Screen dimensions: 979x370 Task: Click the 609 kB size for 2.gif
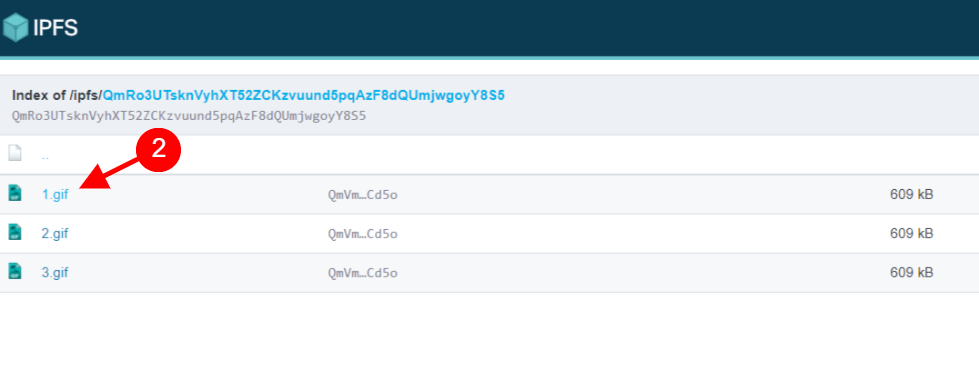(912, 234)
